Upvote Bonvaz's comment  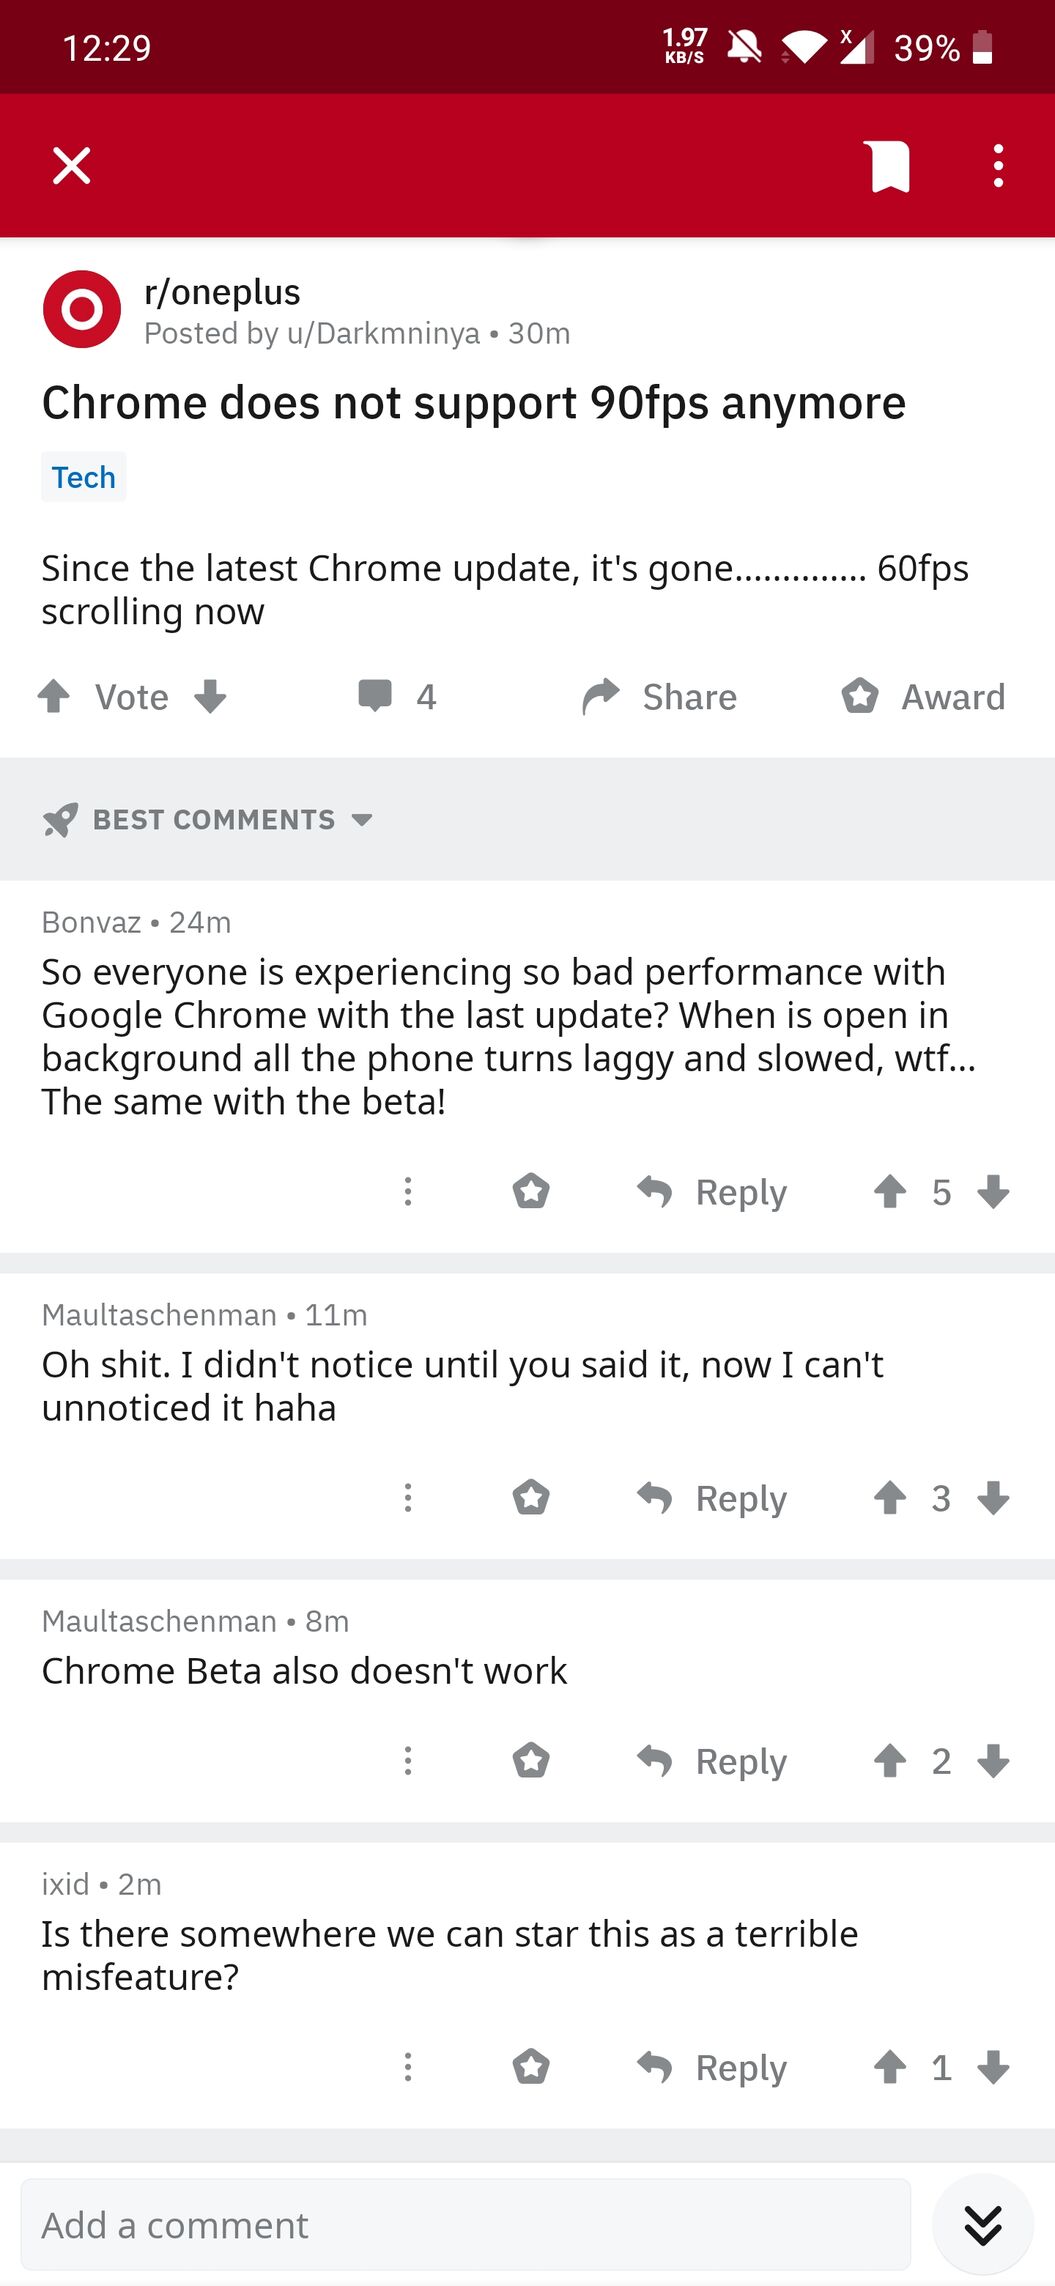point(889,1191)
